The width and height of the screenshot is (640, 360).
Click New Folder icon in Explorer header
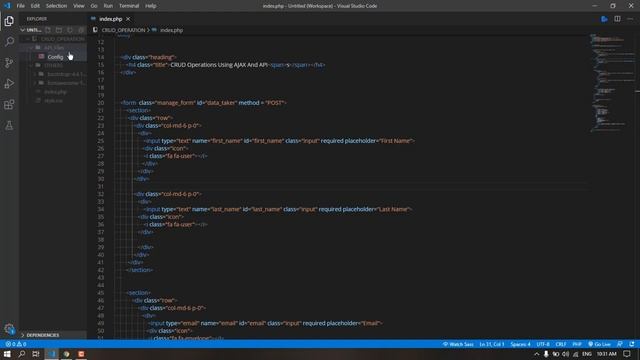[59, 30]
